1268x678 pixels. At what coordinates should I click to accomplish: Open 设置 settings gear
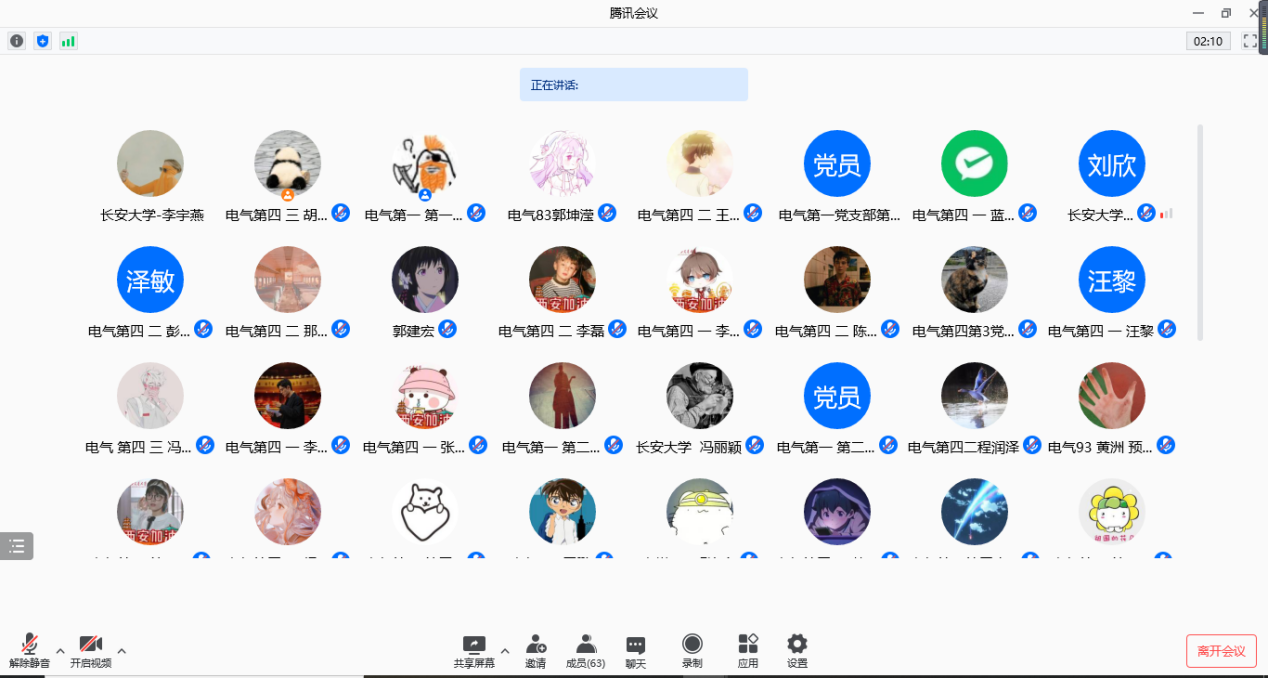point(797,650)
